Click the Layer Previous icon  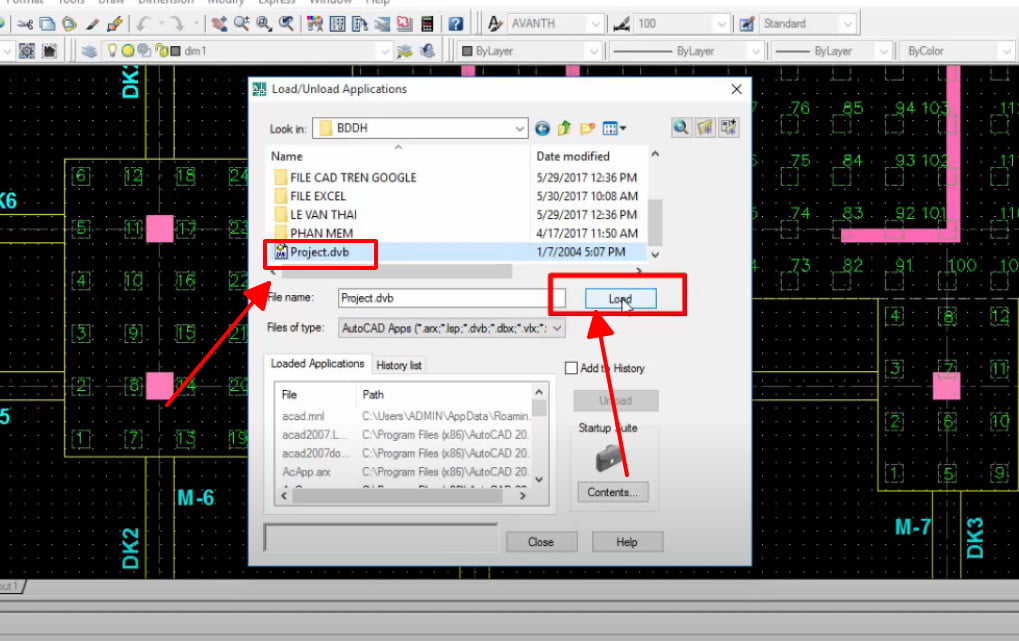click(x=427, y=51)
